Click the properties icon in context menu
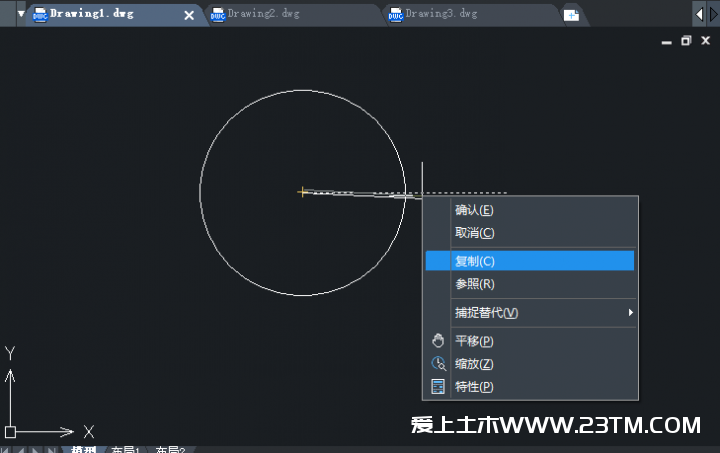 [x=437, y=387]
